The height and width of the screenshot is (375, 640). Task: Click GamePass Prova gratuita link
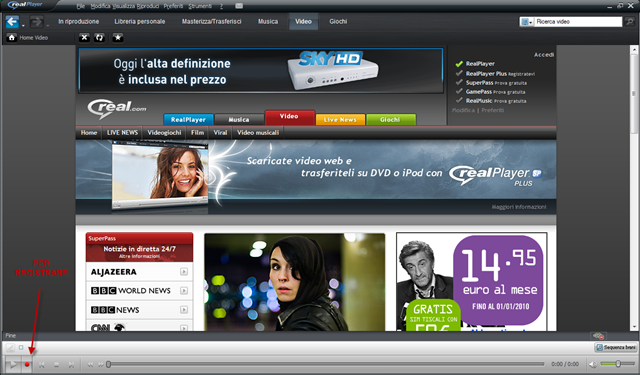496,92
